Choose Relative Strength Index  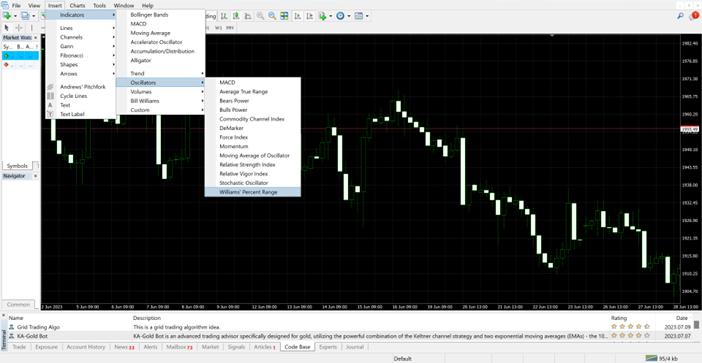pyautogui.click(x=253, y=165)
